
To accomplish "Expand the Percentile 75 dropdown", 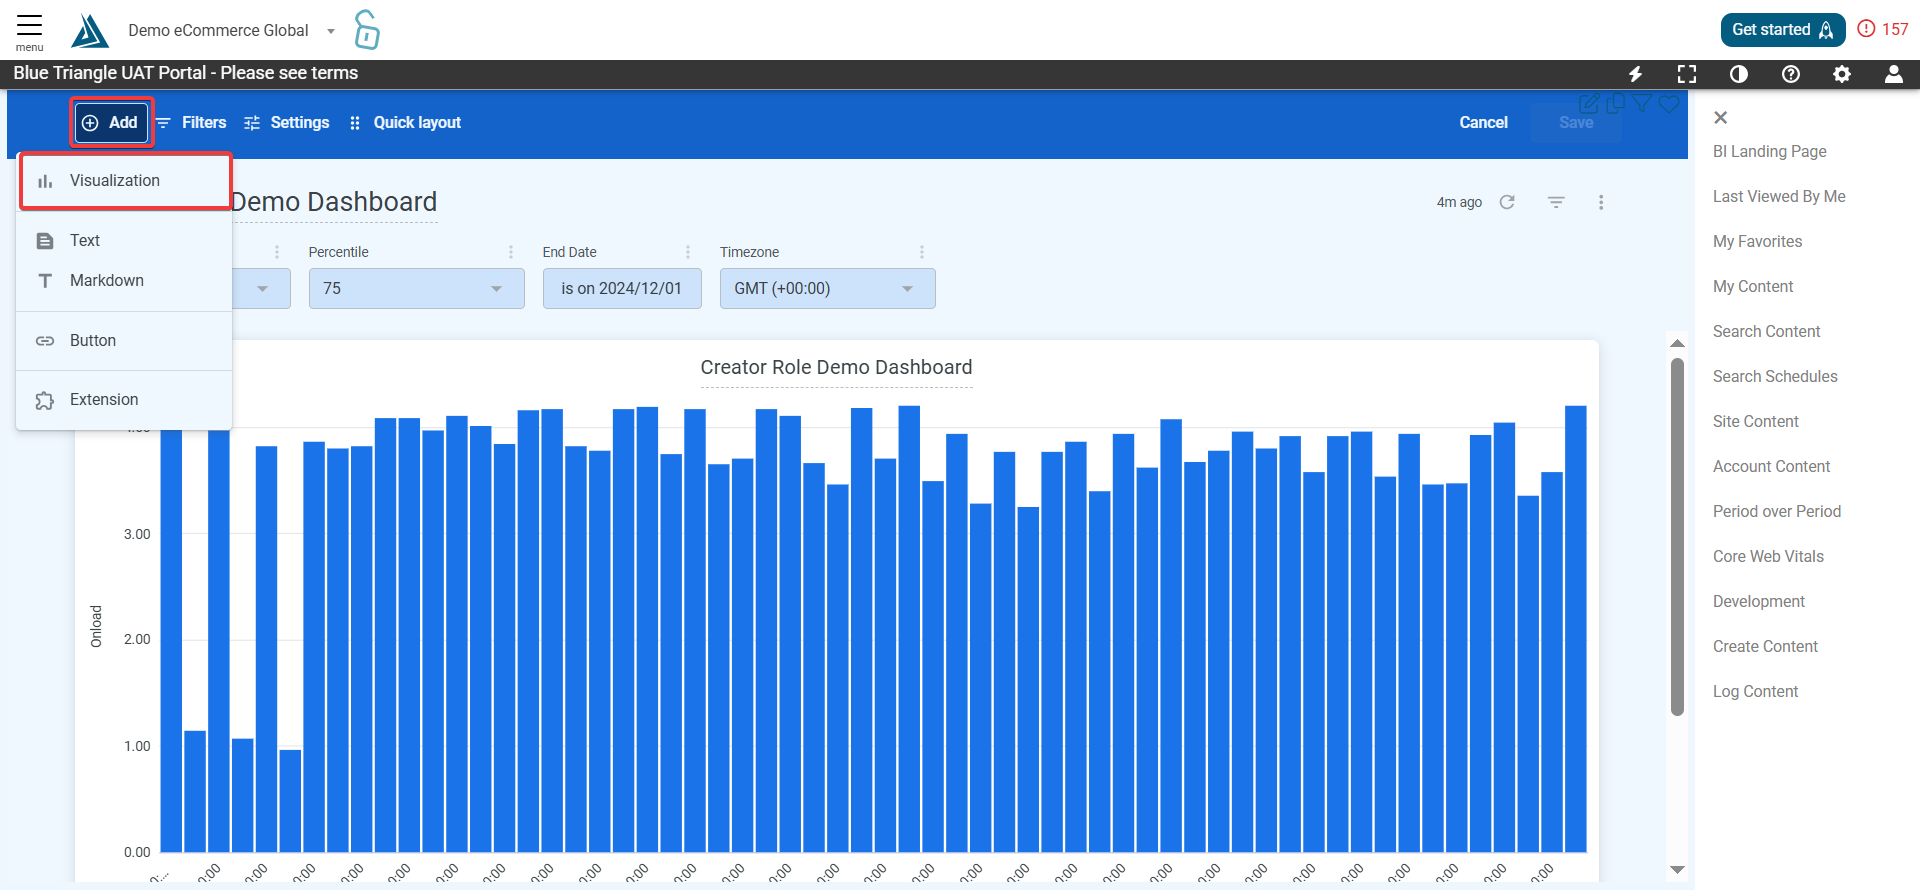I will tap(416, 289).
